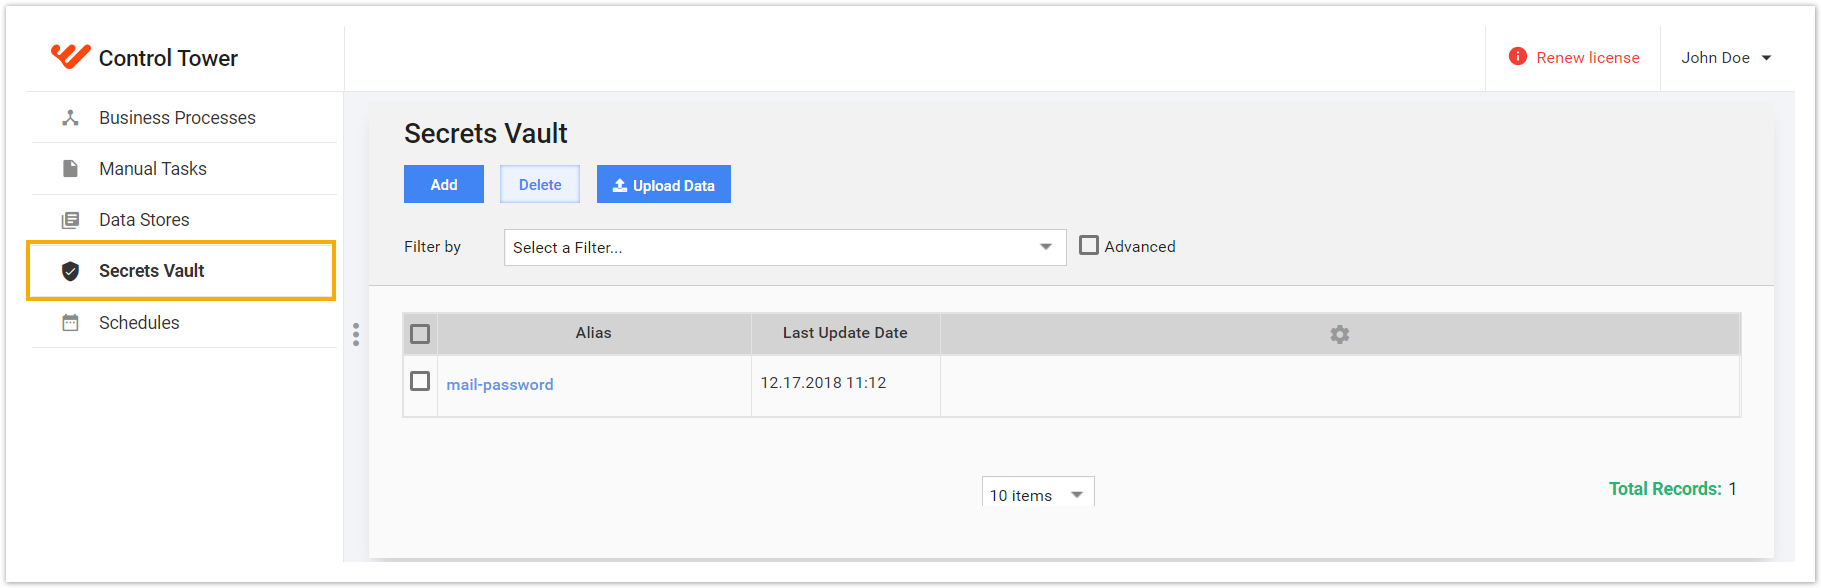Image resolution: width=1821 pixels, height=588 pixels.
Task: Click the sidebar vertical dots handle
Action: click(356, 335)
